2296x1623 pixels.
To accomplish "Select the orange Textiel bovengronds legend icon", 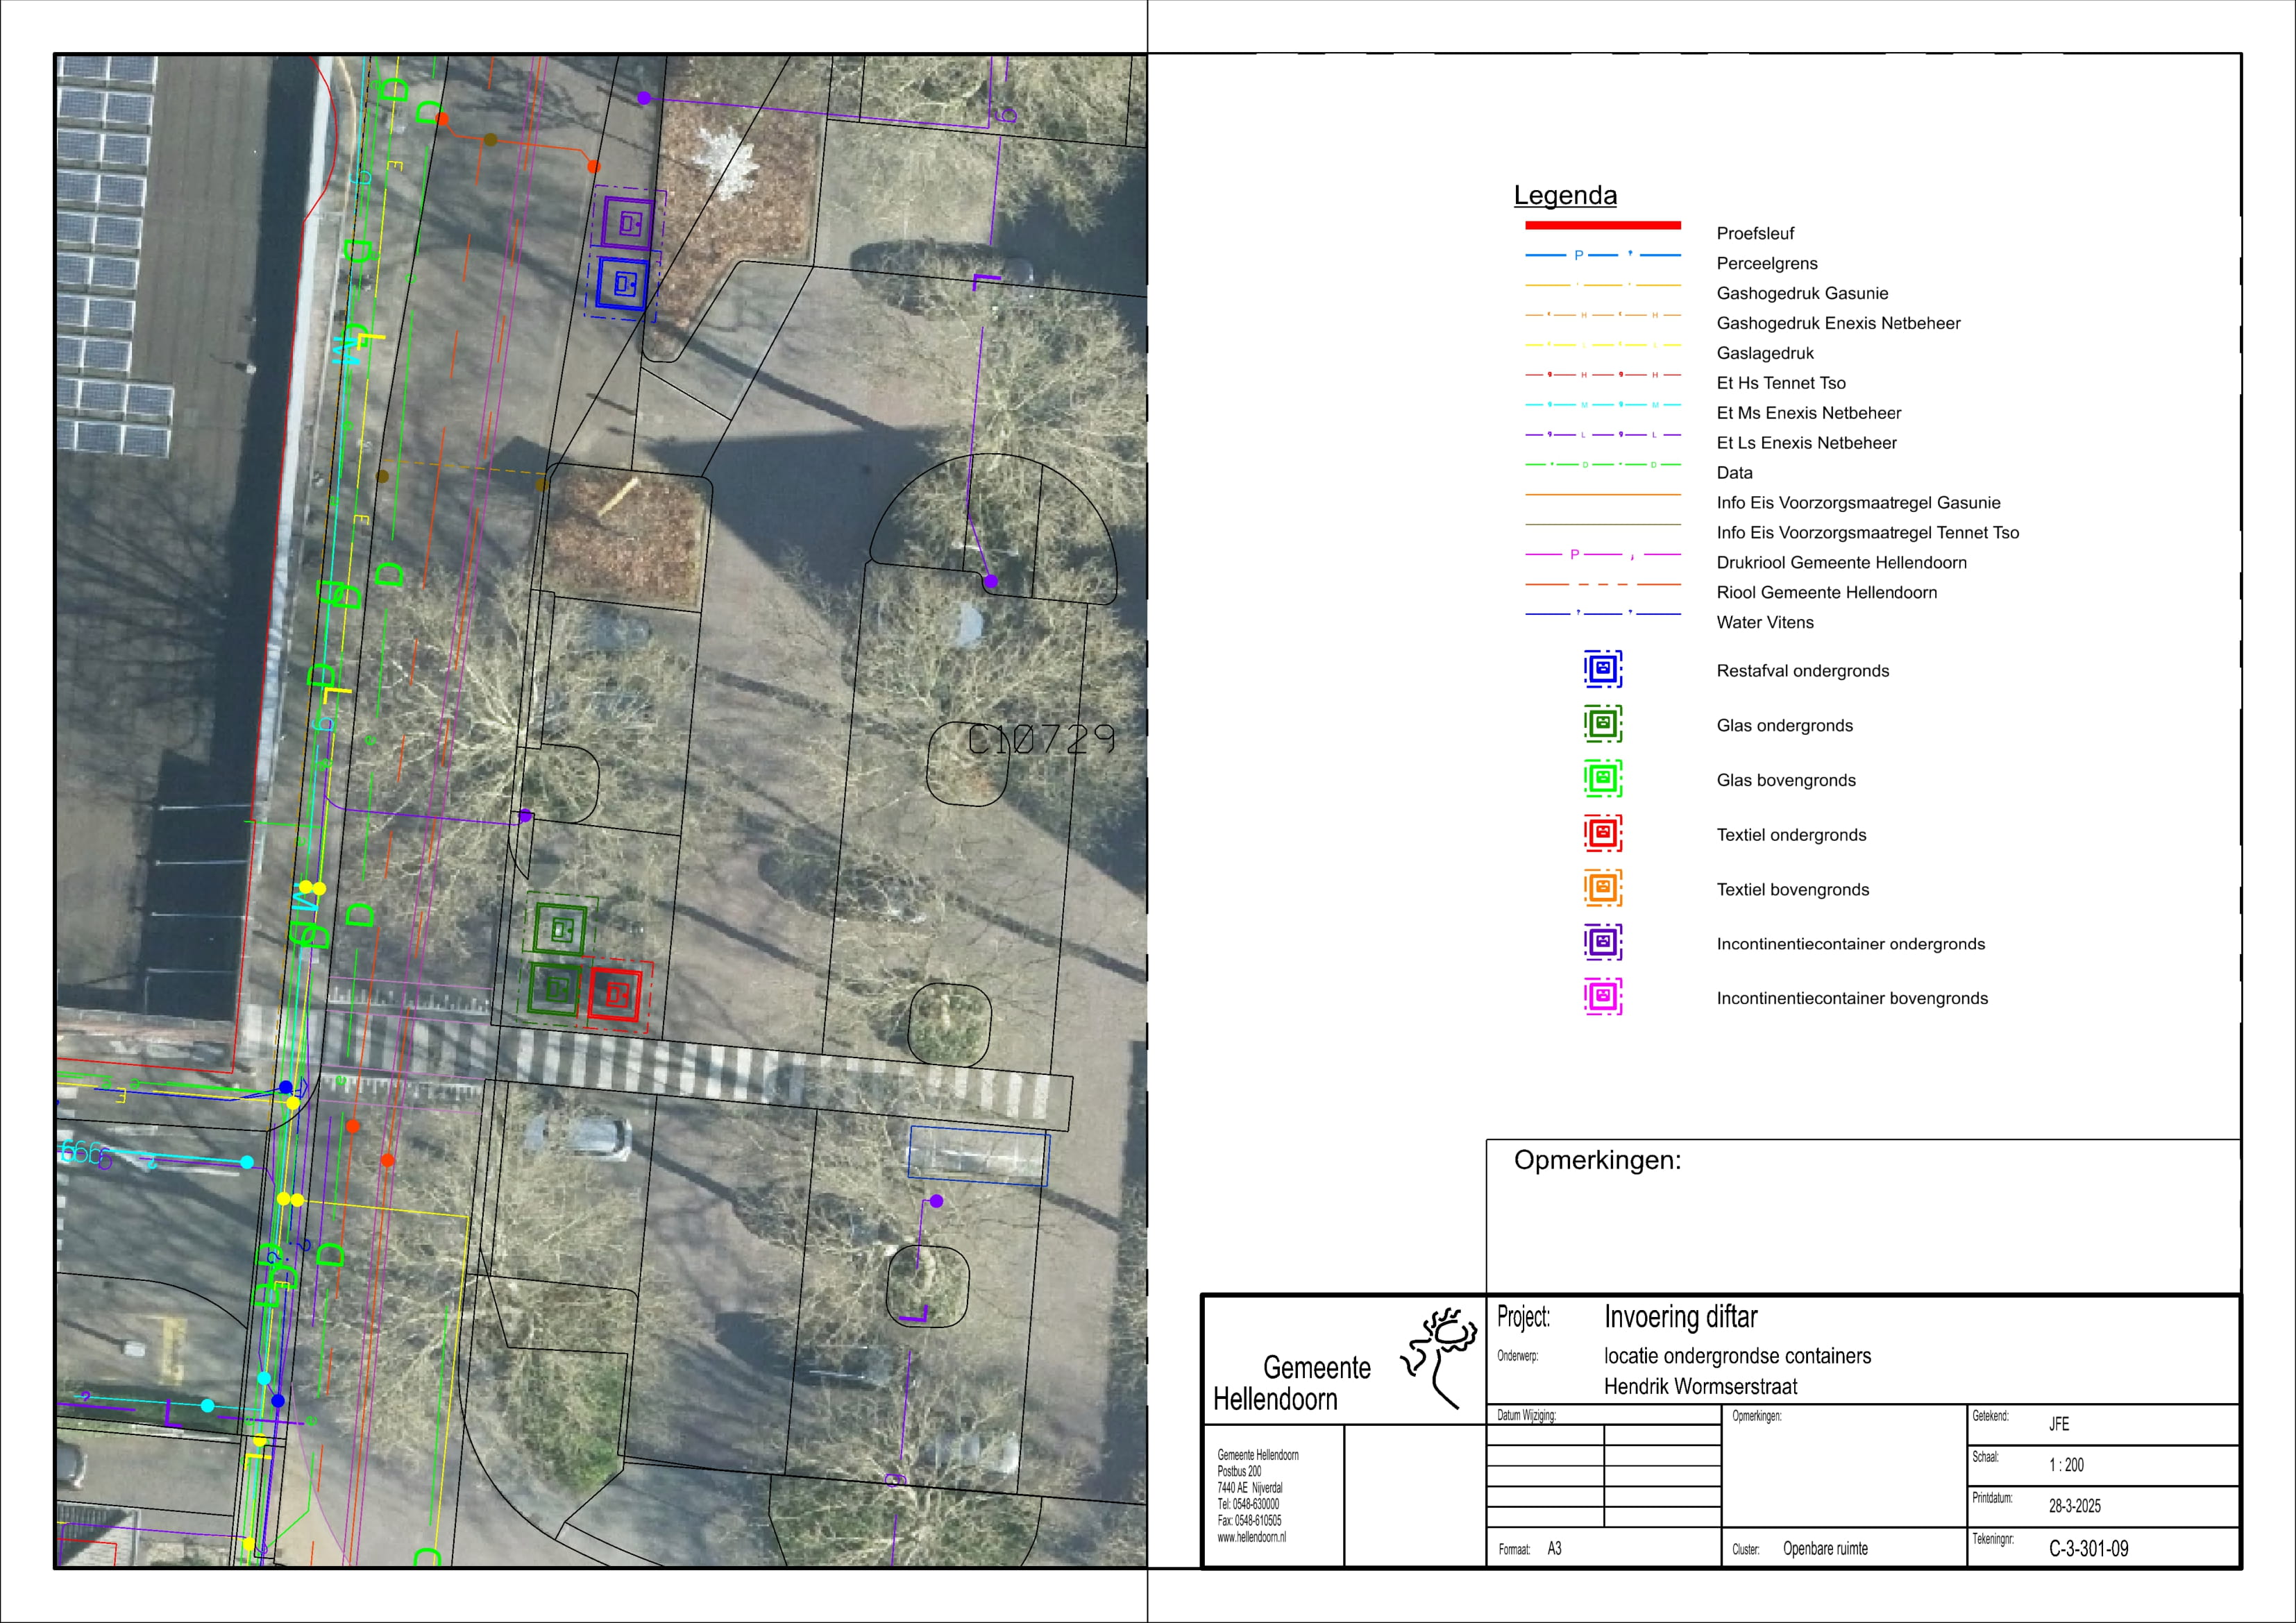I will click(x=1602, y=888).
